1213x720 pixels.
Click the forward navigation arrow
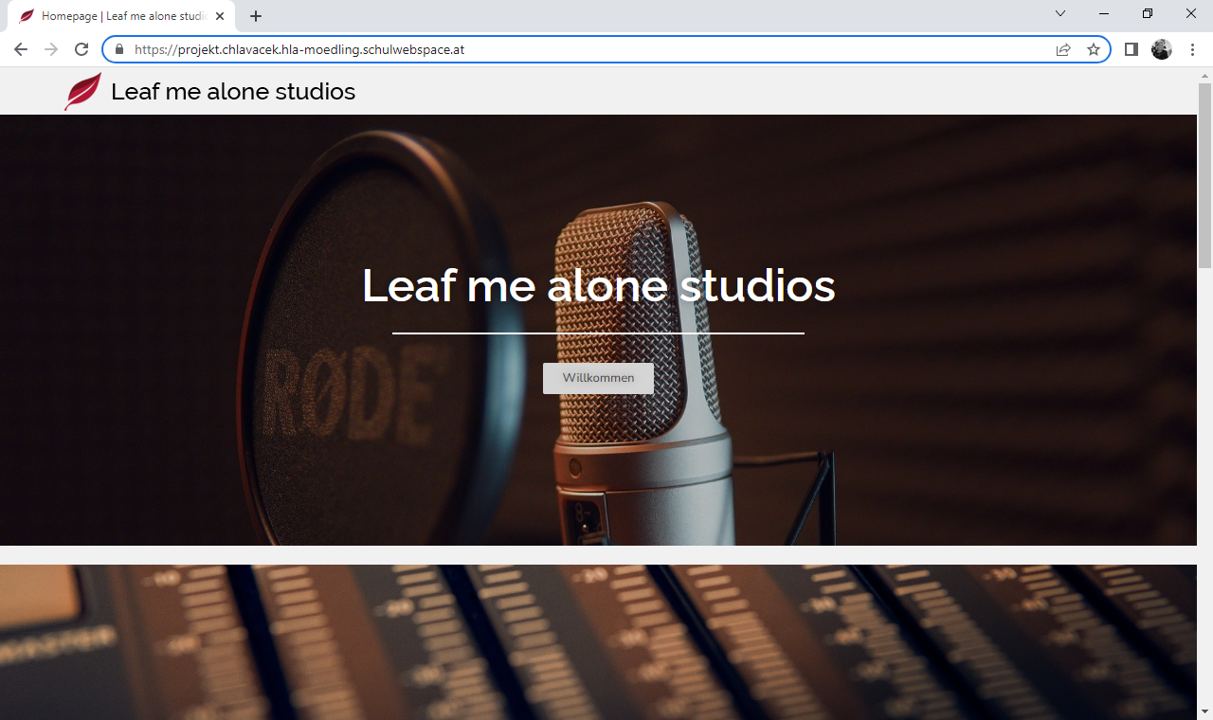coord(51,49)
